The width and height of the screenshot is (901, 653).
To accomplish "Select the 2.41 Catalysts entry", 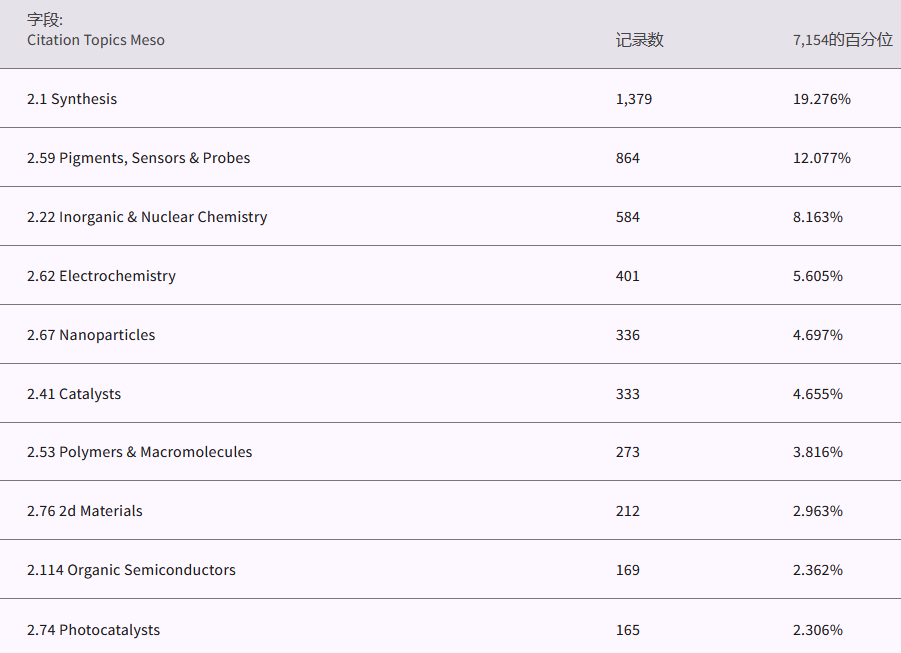I will 74,394.
